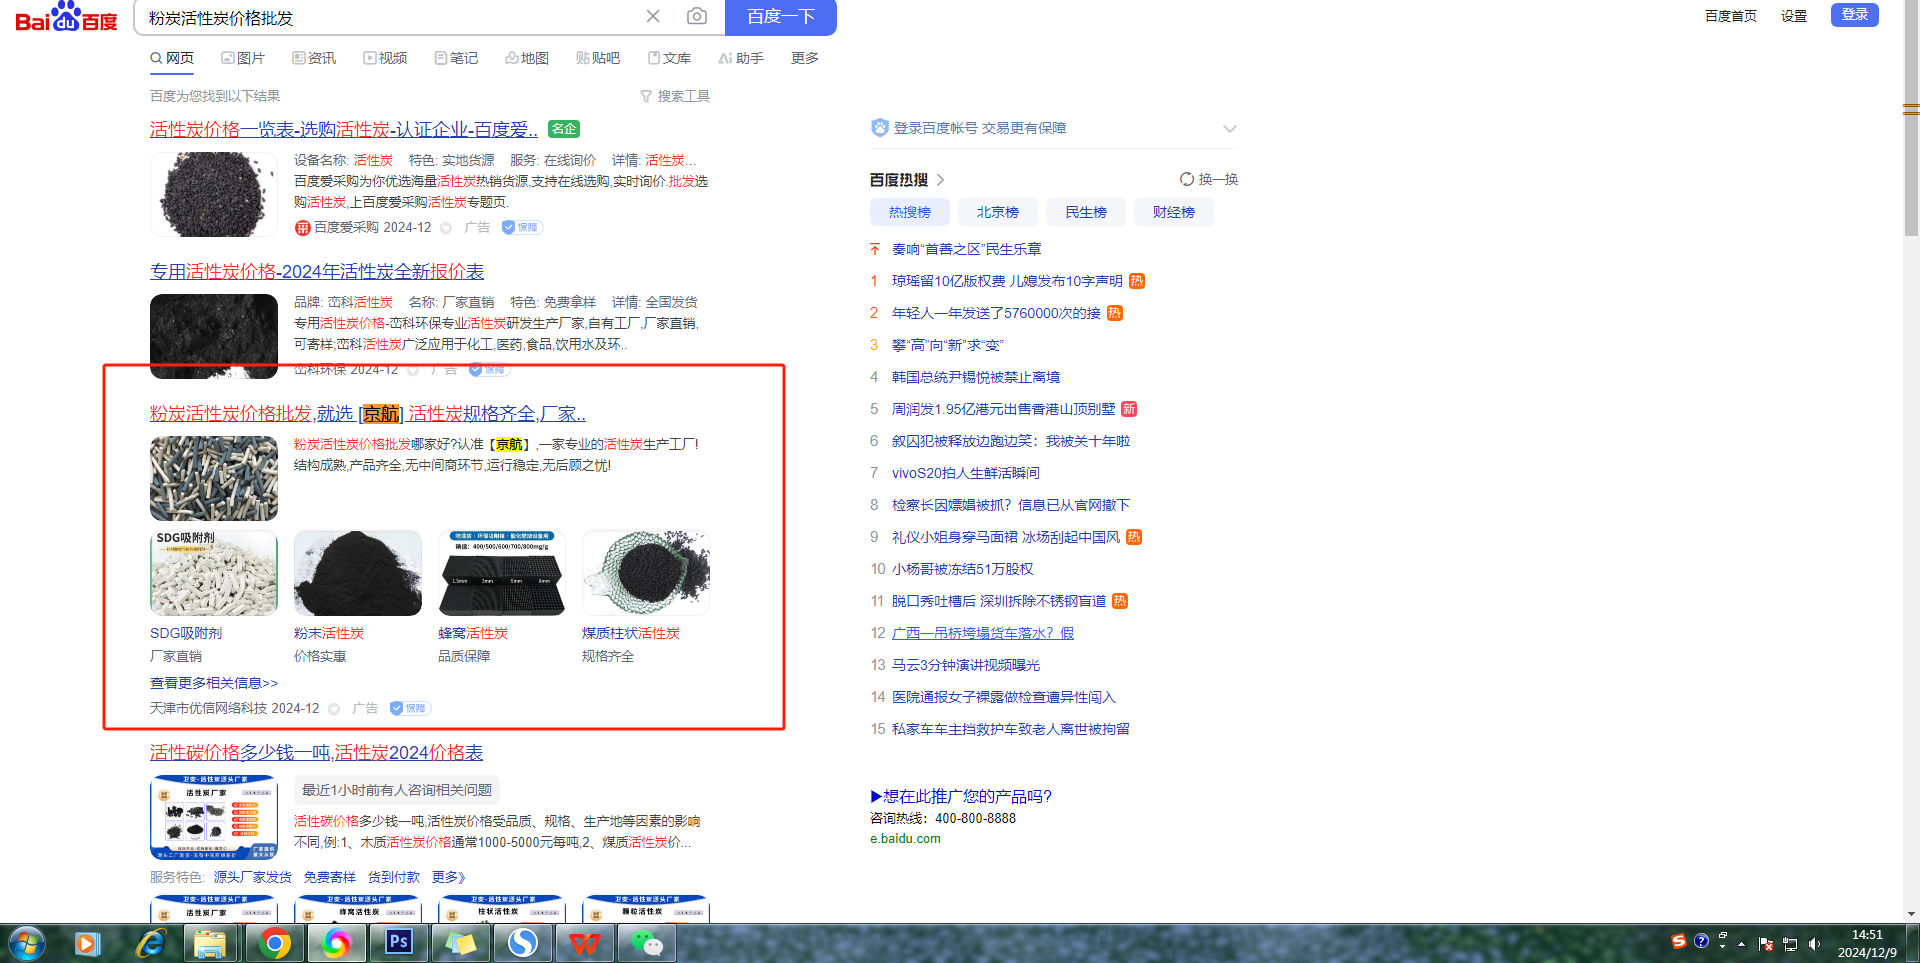
Task: Open the 设置 menu at top right
Action: [x=1794, y=16]
